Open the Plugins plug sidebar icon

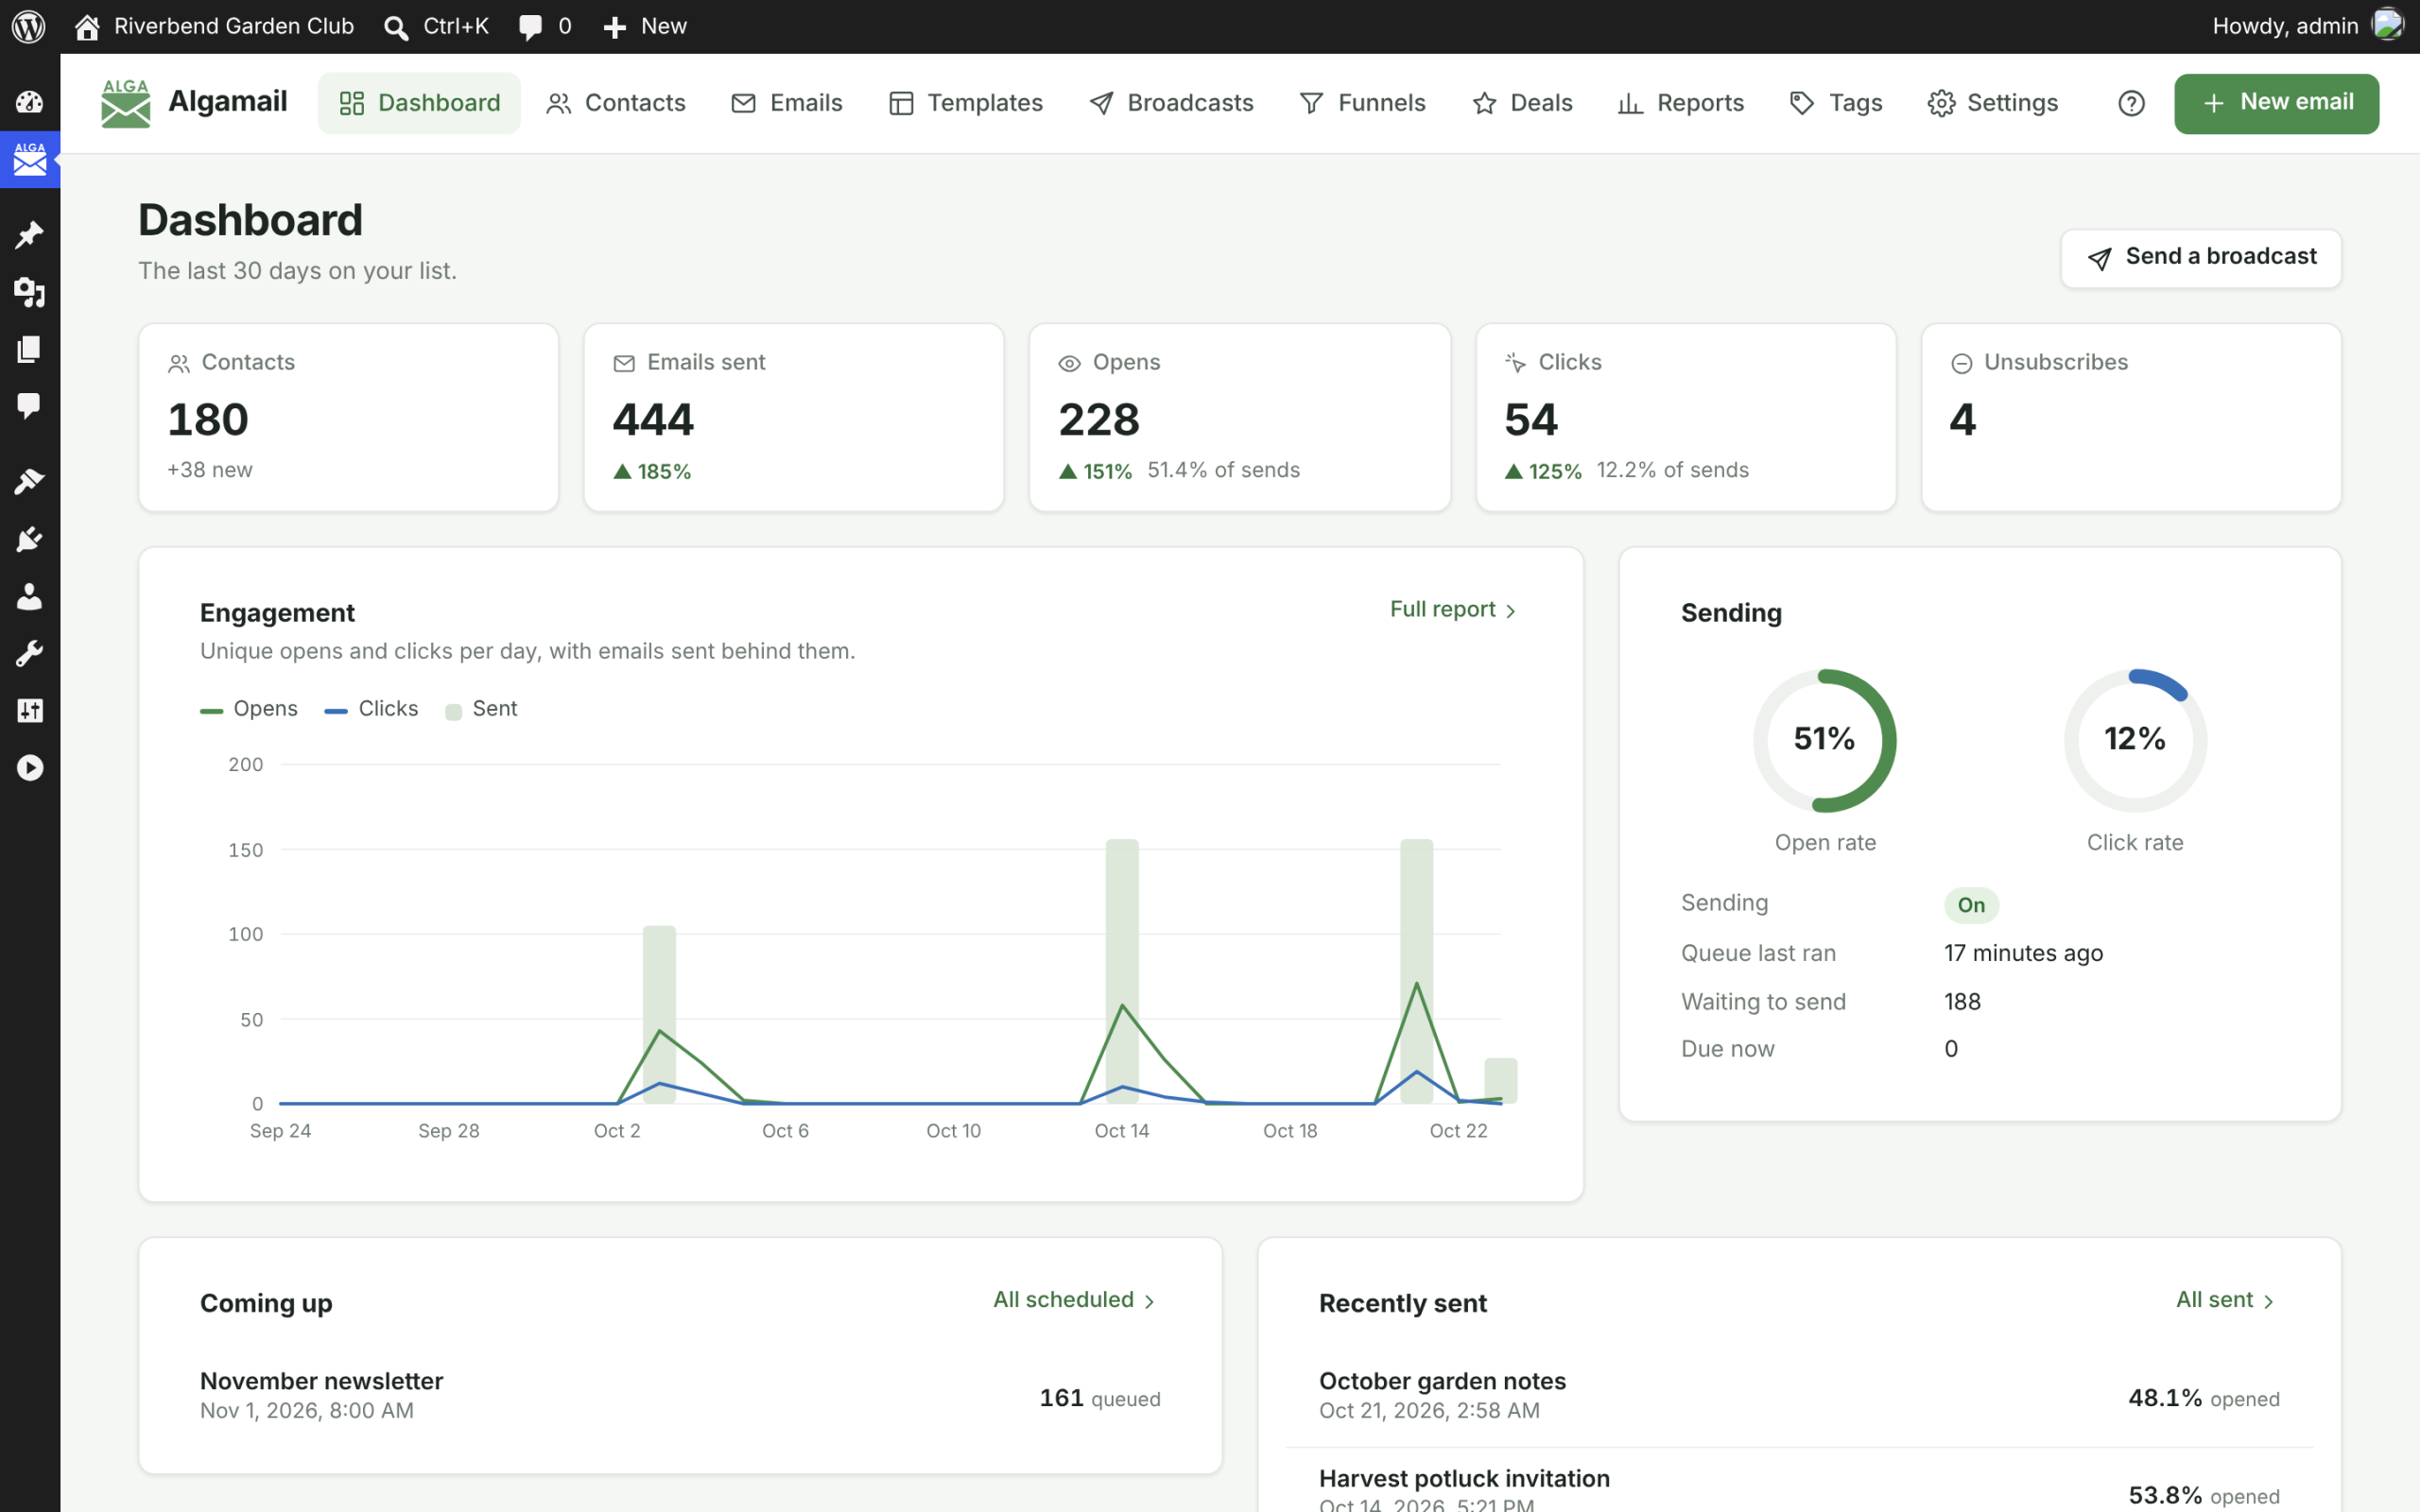[29, 539]
